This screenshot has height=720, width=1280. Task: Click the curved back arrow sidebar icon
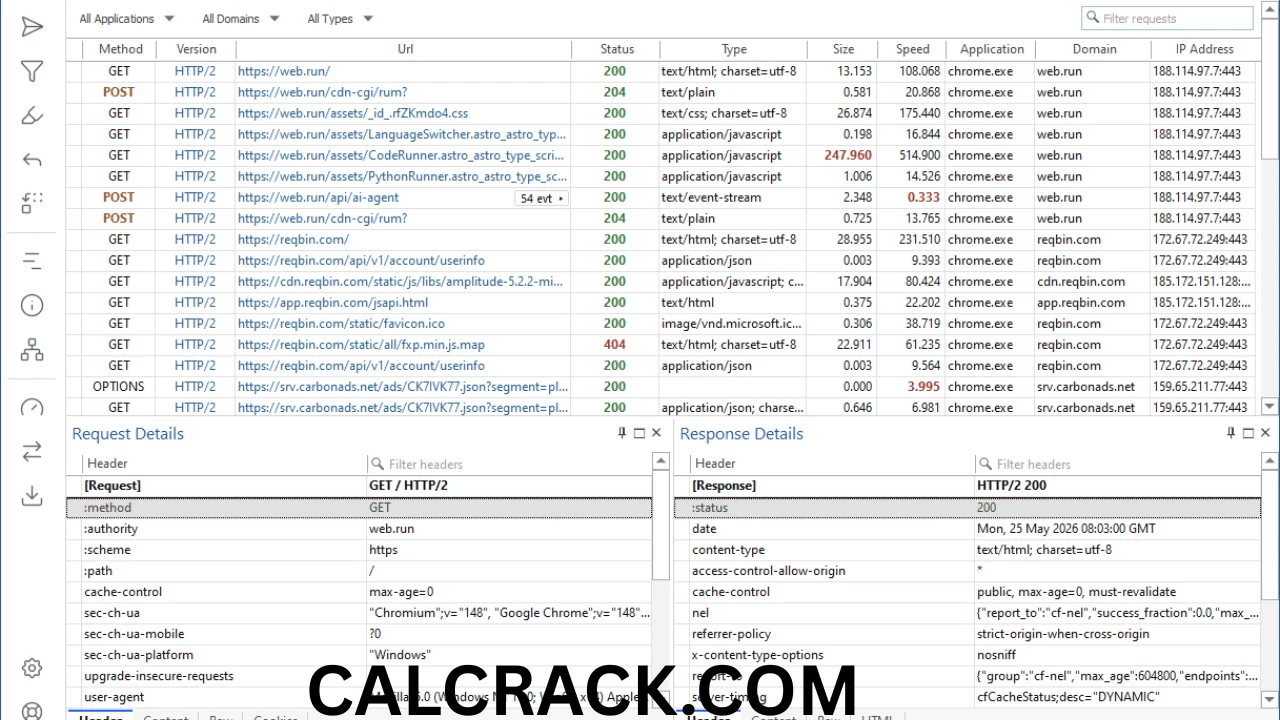[32, 159]
